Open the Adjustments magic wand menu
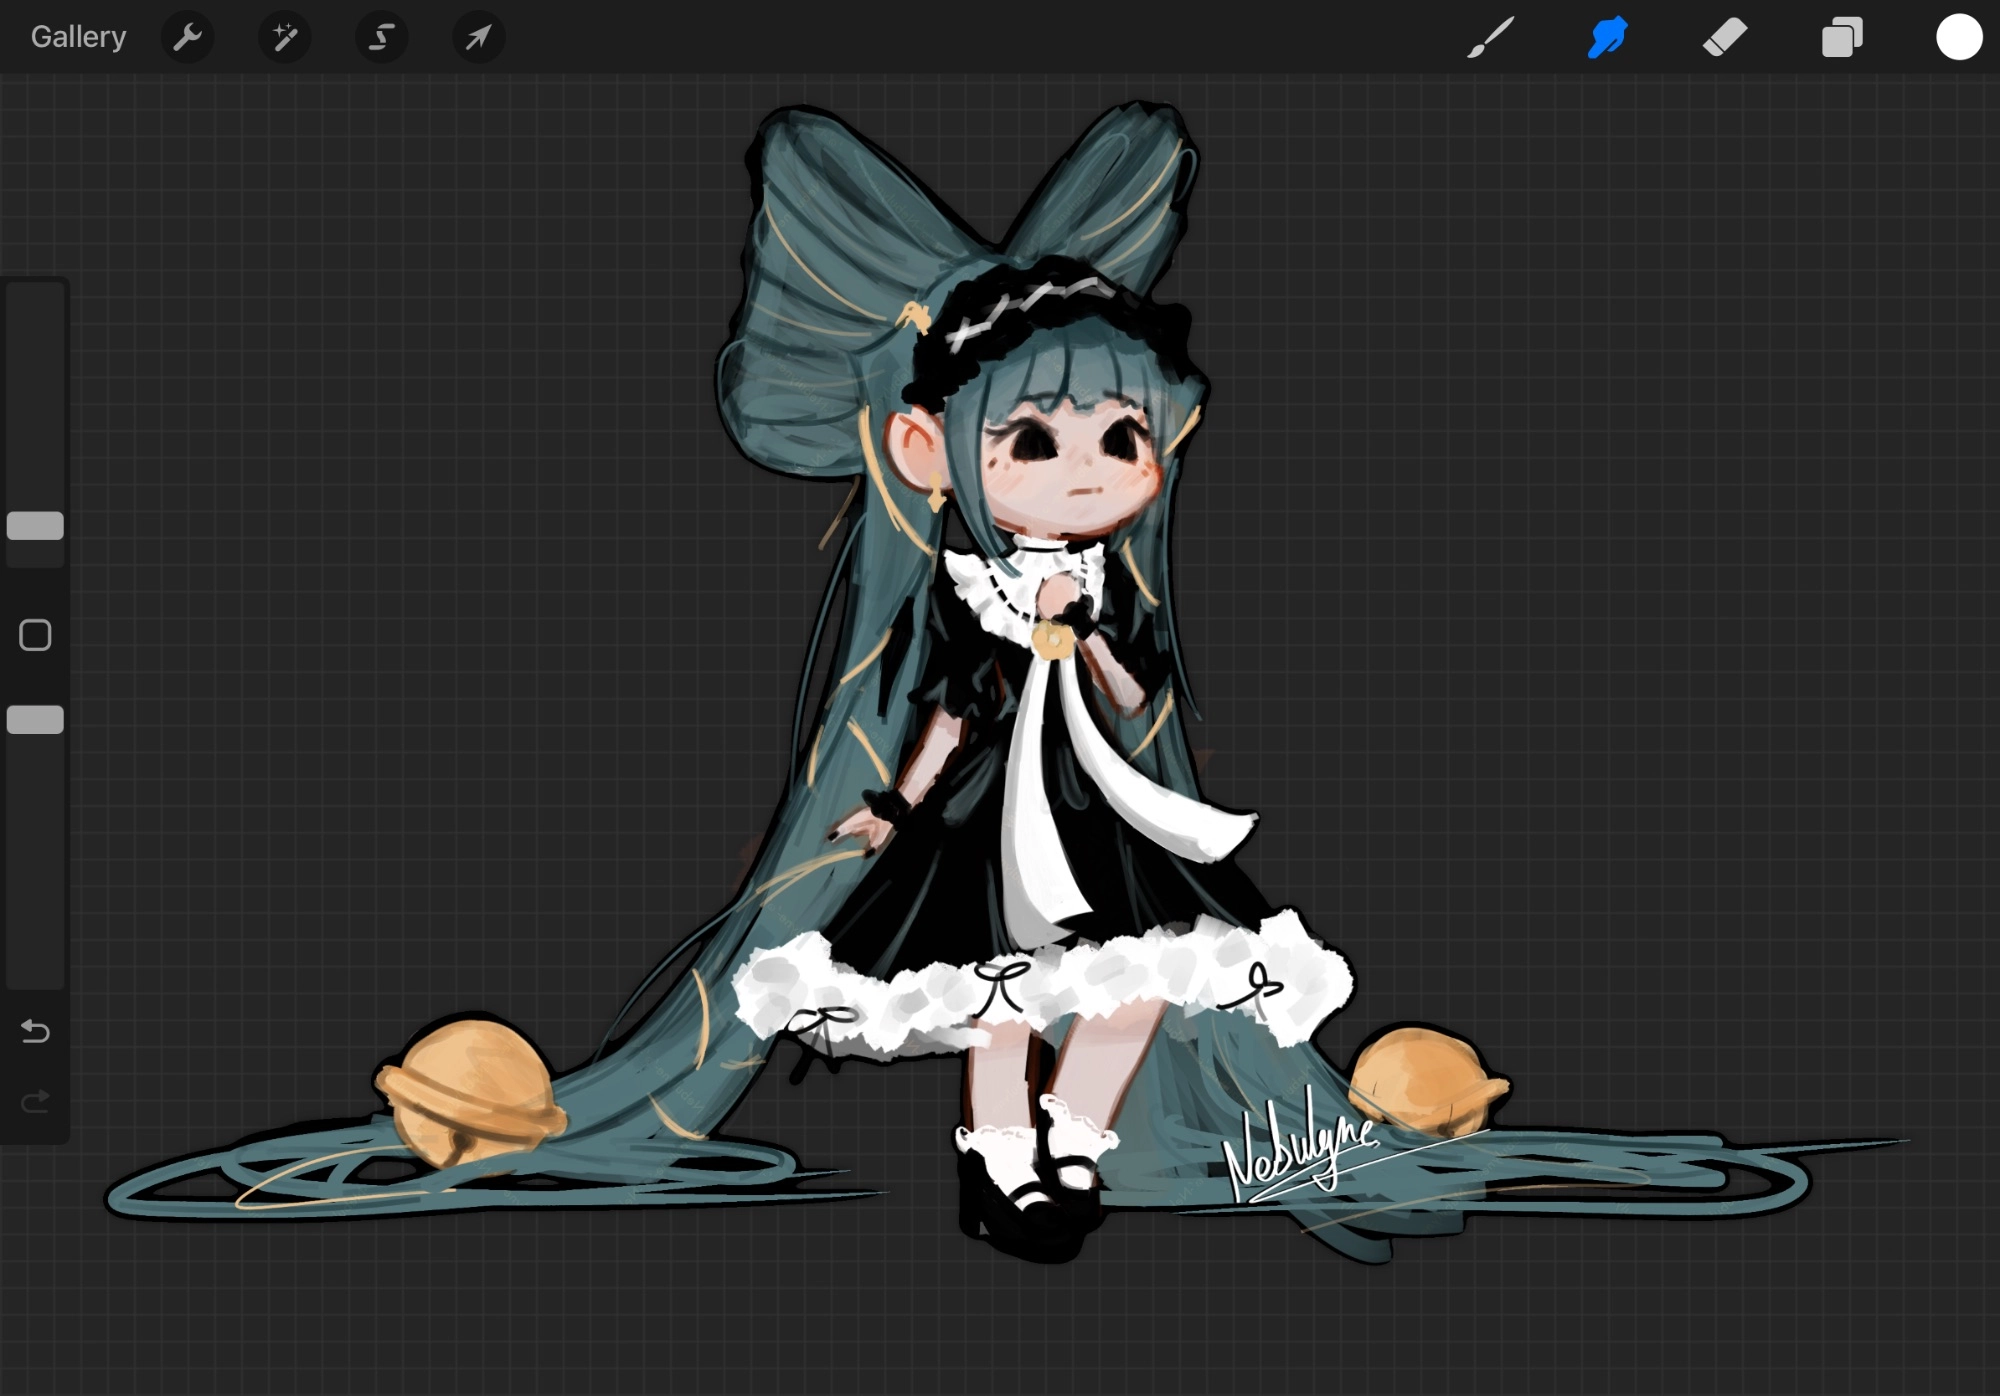 (x=284, y=37)
